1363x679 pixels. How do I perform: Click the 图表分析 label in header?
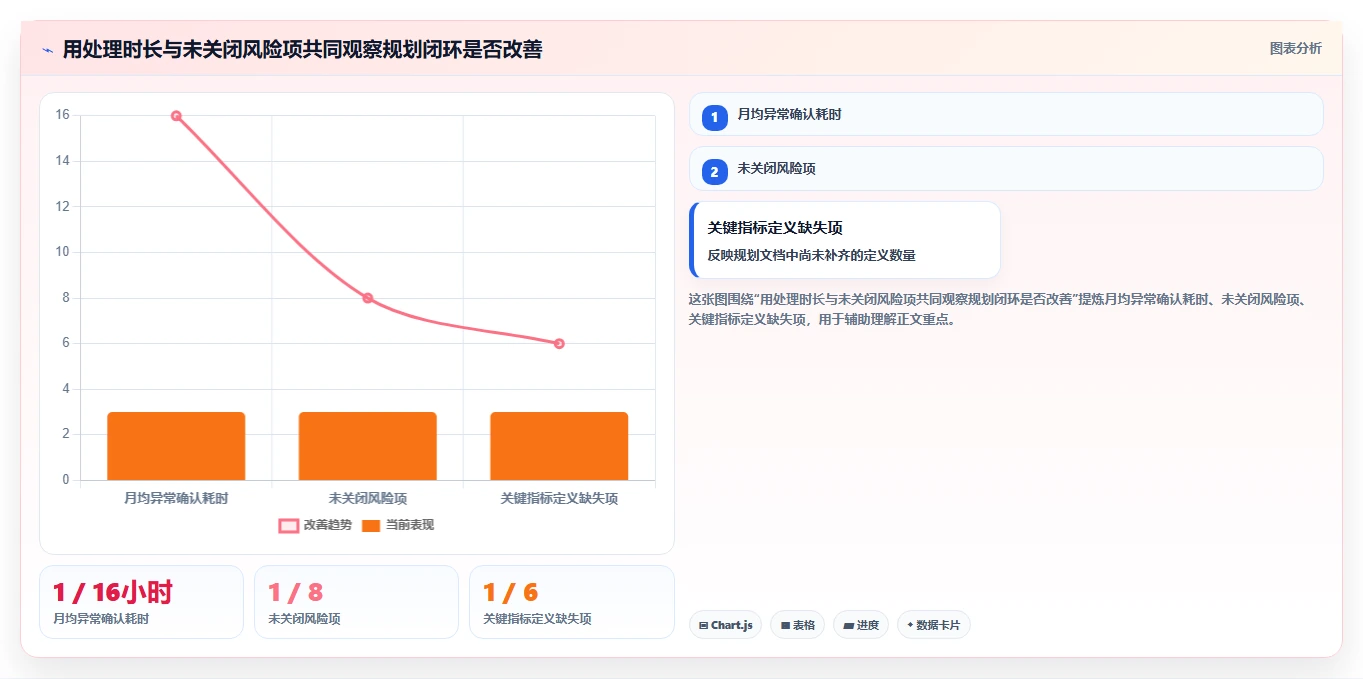pyautogui.click(x=1295, y=48)
